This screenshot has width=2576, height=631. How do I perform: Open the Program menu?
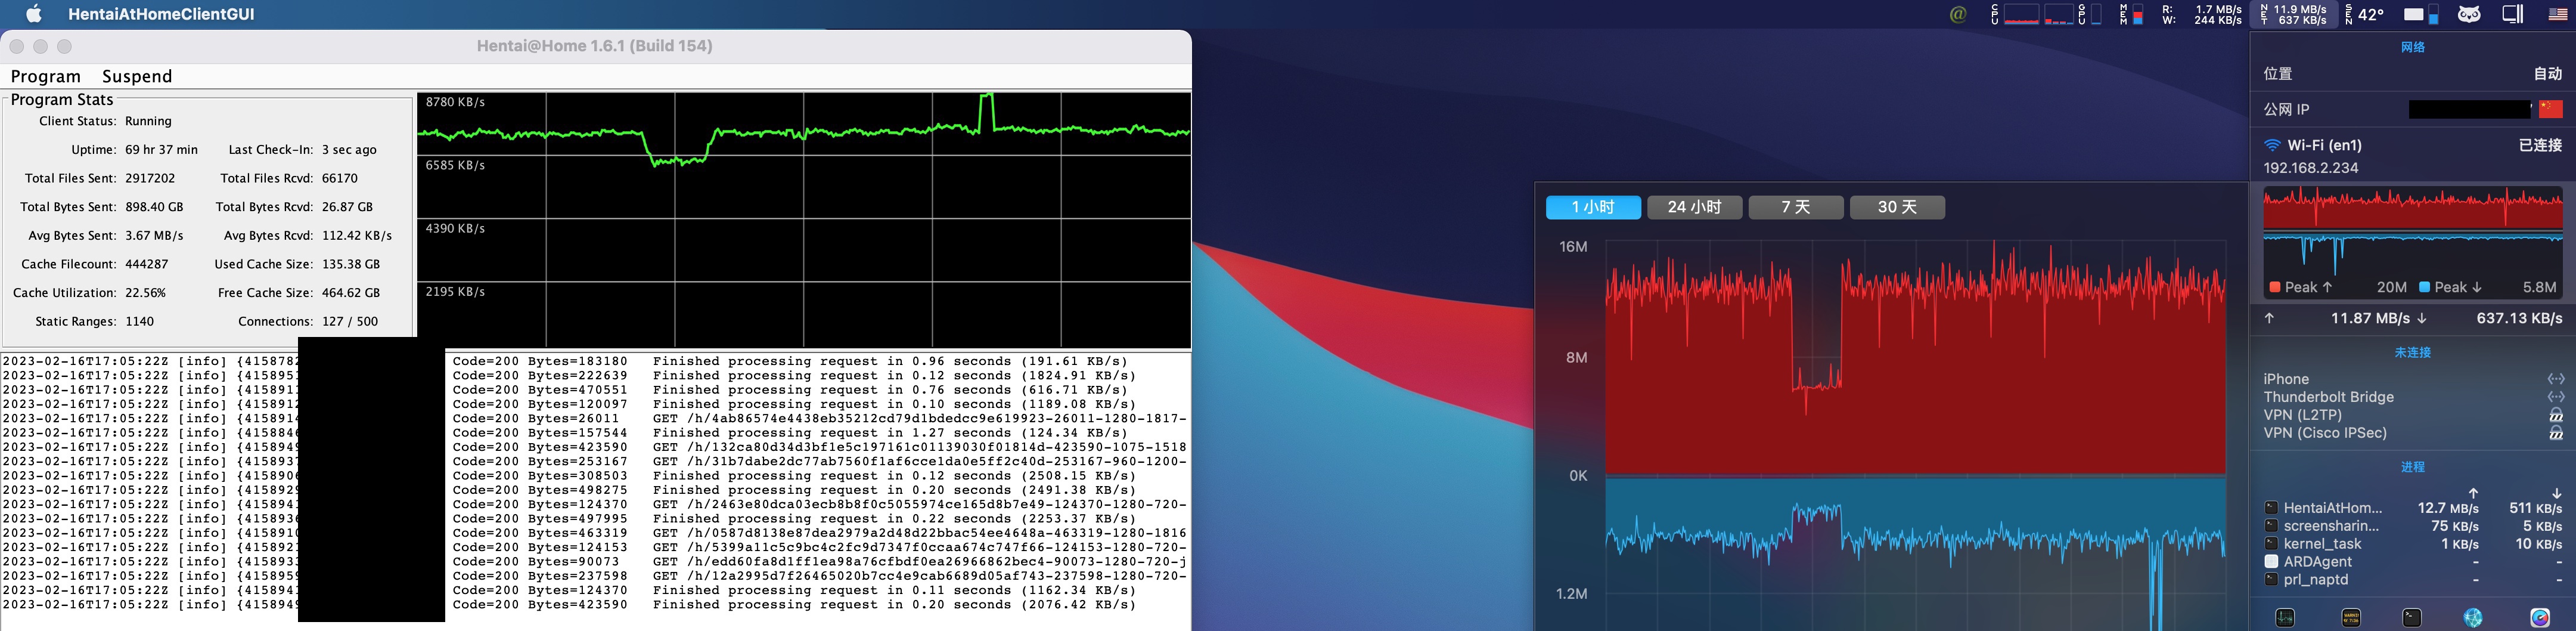(46, 76)
